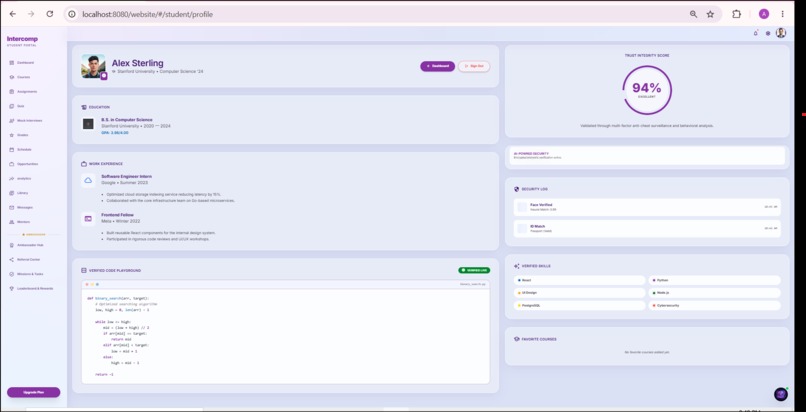806x412 pixels.
Task: Click the Education section icon
Action: pyautogui.click(x=84, y=107)
